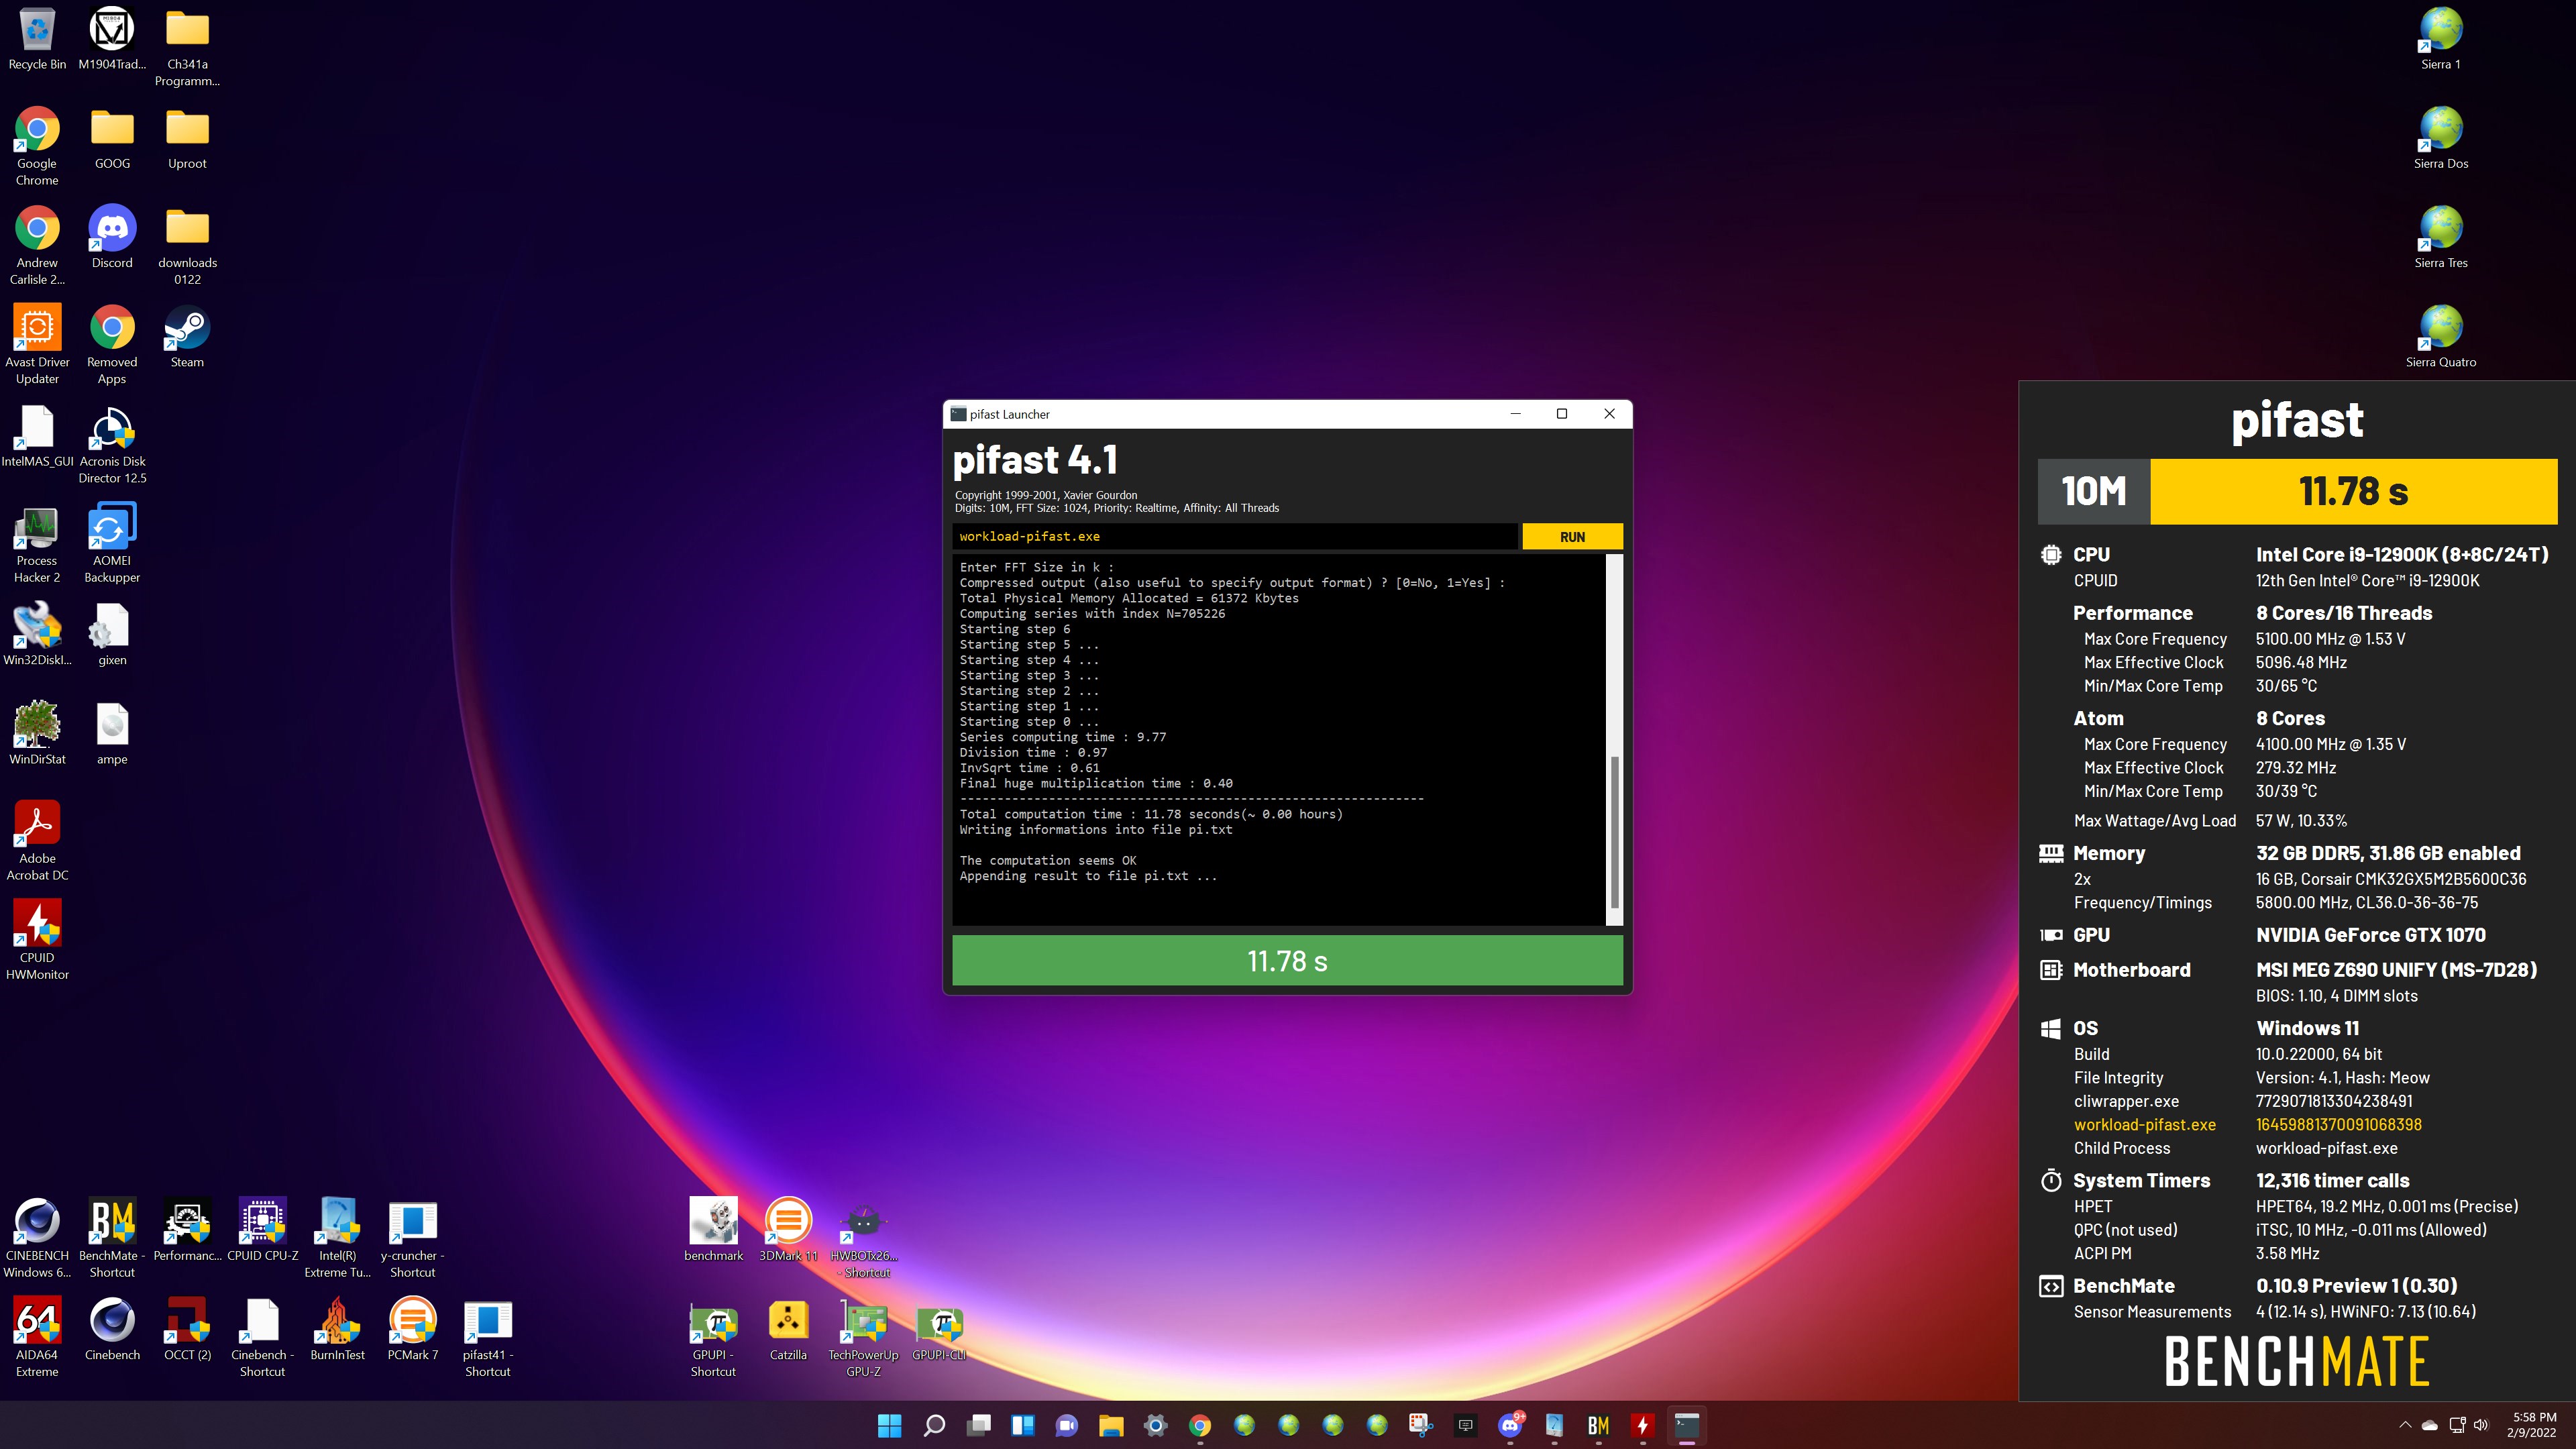2576x1449 pixels.
Task: Open the GPUPI-CLI desktop icon
Action: pos(938,1329)
